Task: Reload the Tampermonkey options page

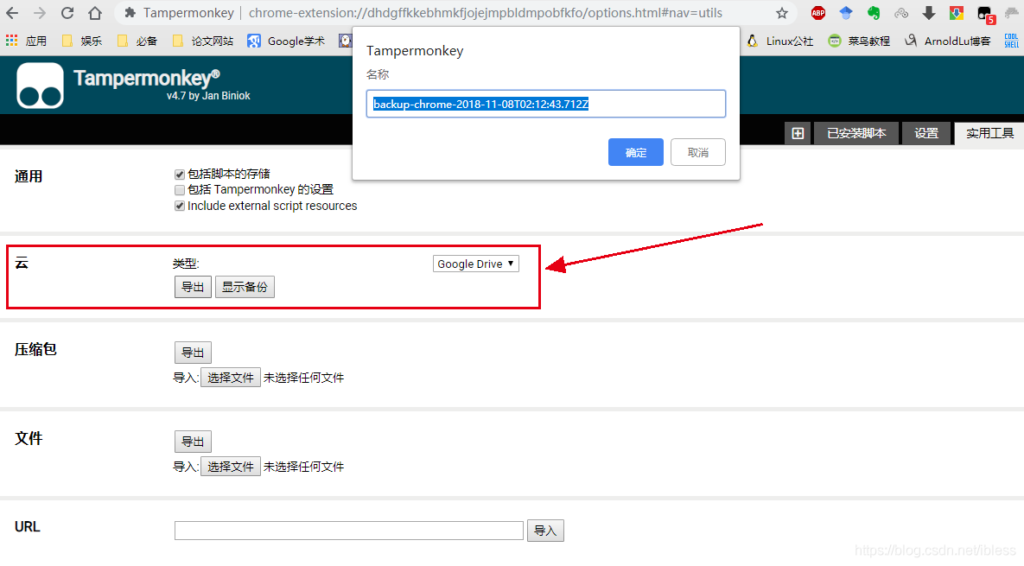Action: 67,13
